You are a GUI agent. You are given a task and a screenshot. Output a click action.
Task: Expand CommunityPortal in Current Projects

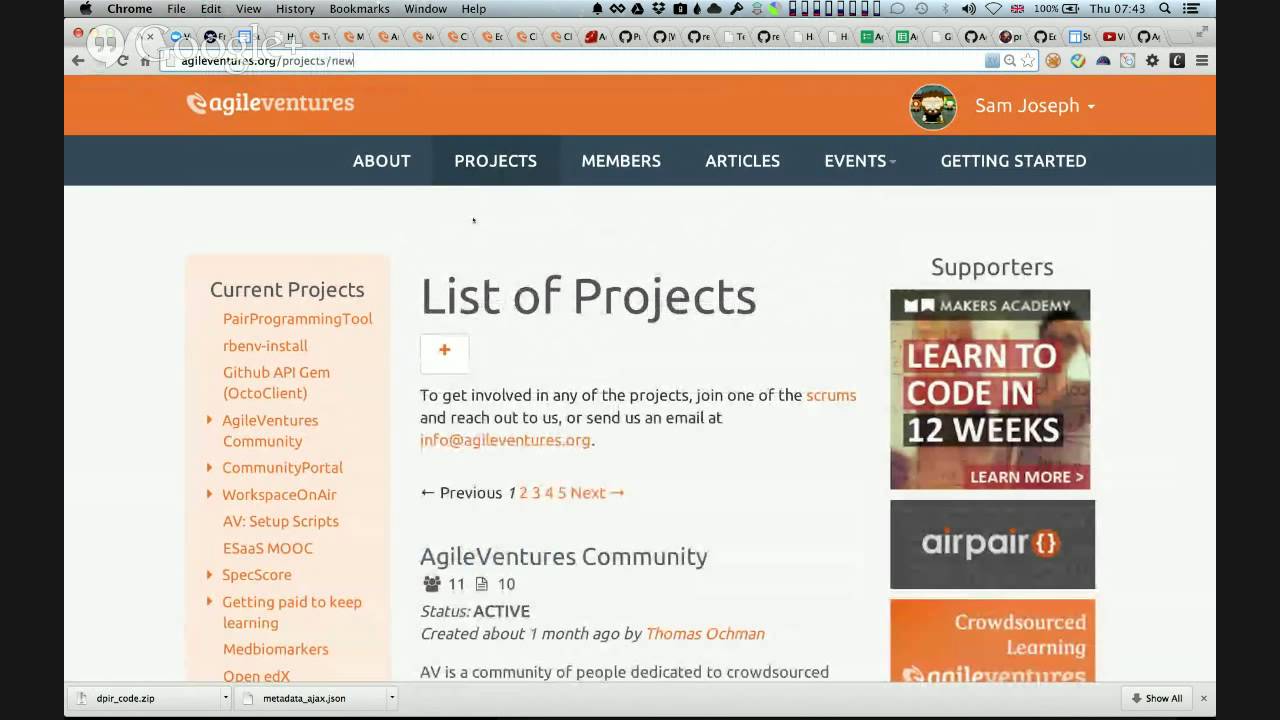point(209,468)
